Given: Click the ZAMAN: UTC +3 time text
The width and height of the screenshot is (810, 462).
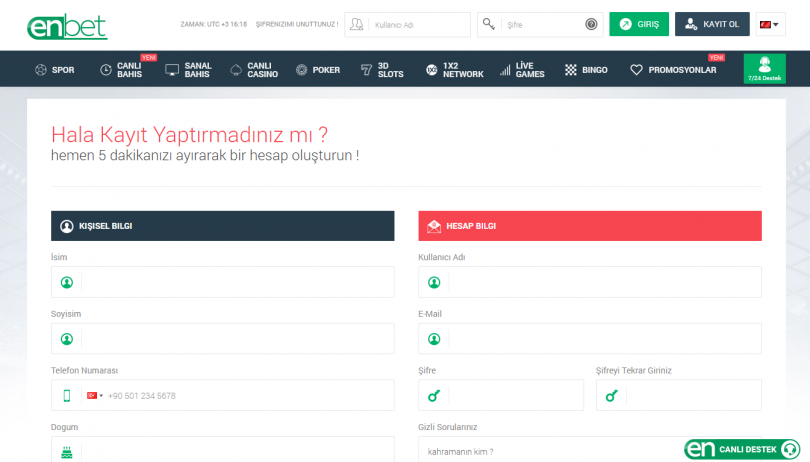Looking at the screenshot, I should (x=213, y=24).
